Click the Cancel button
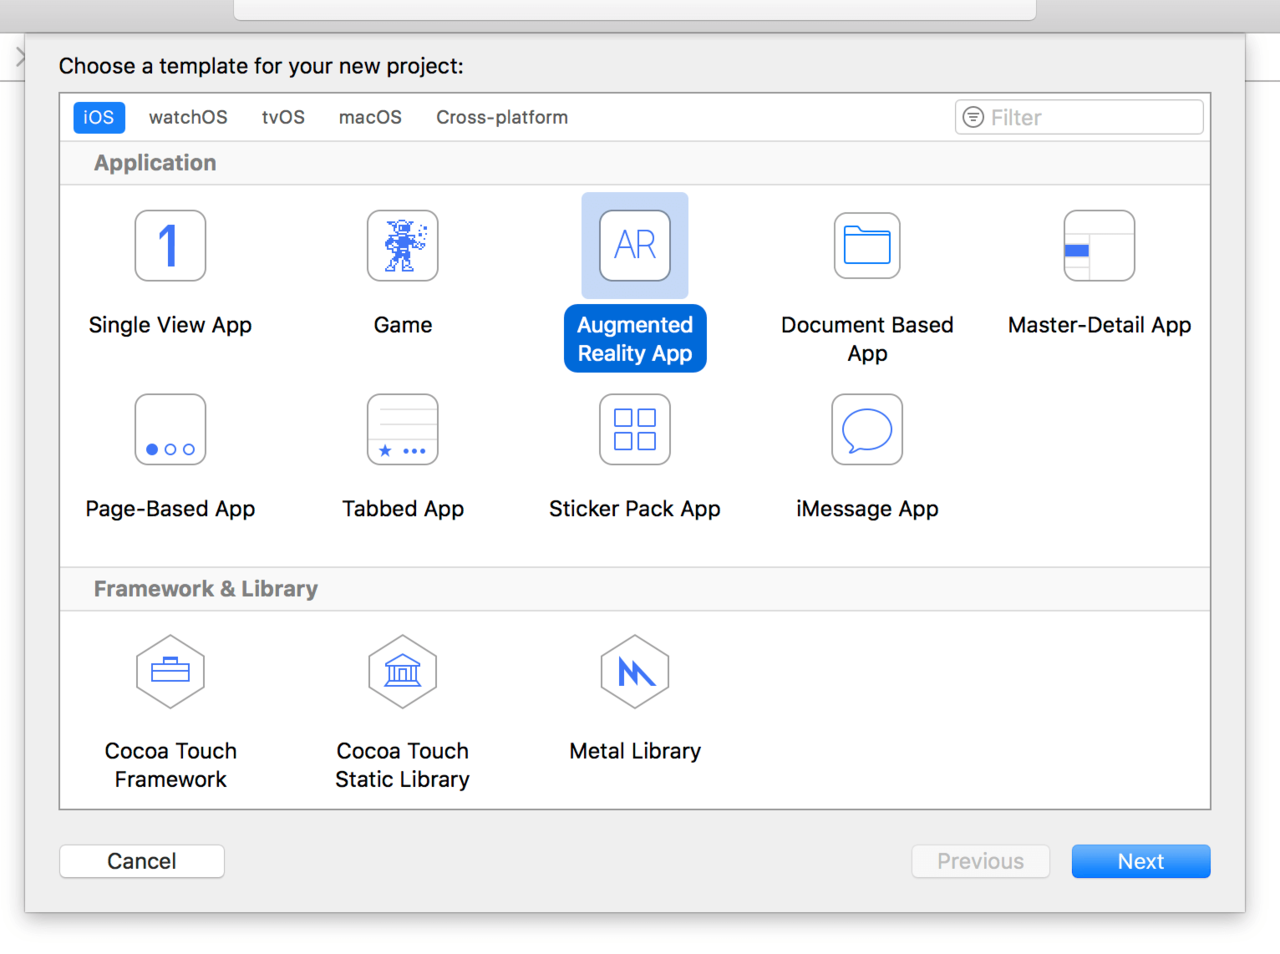1280x954 pixels. tap(142, 861)
